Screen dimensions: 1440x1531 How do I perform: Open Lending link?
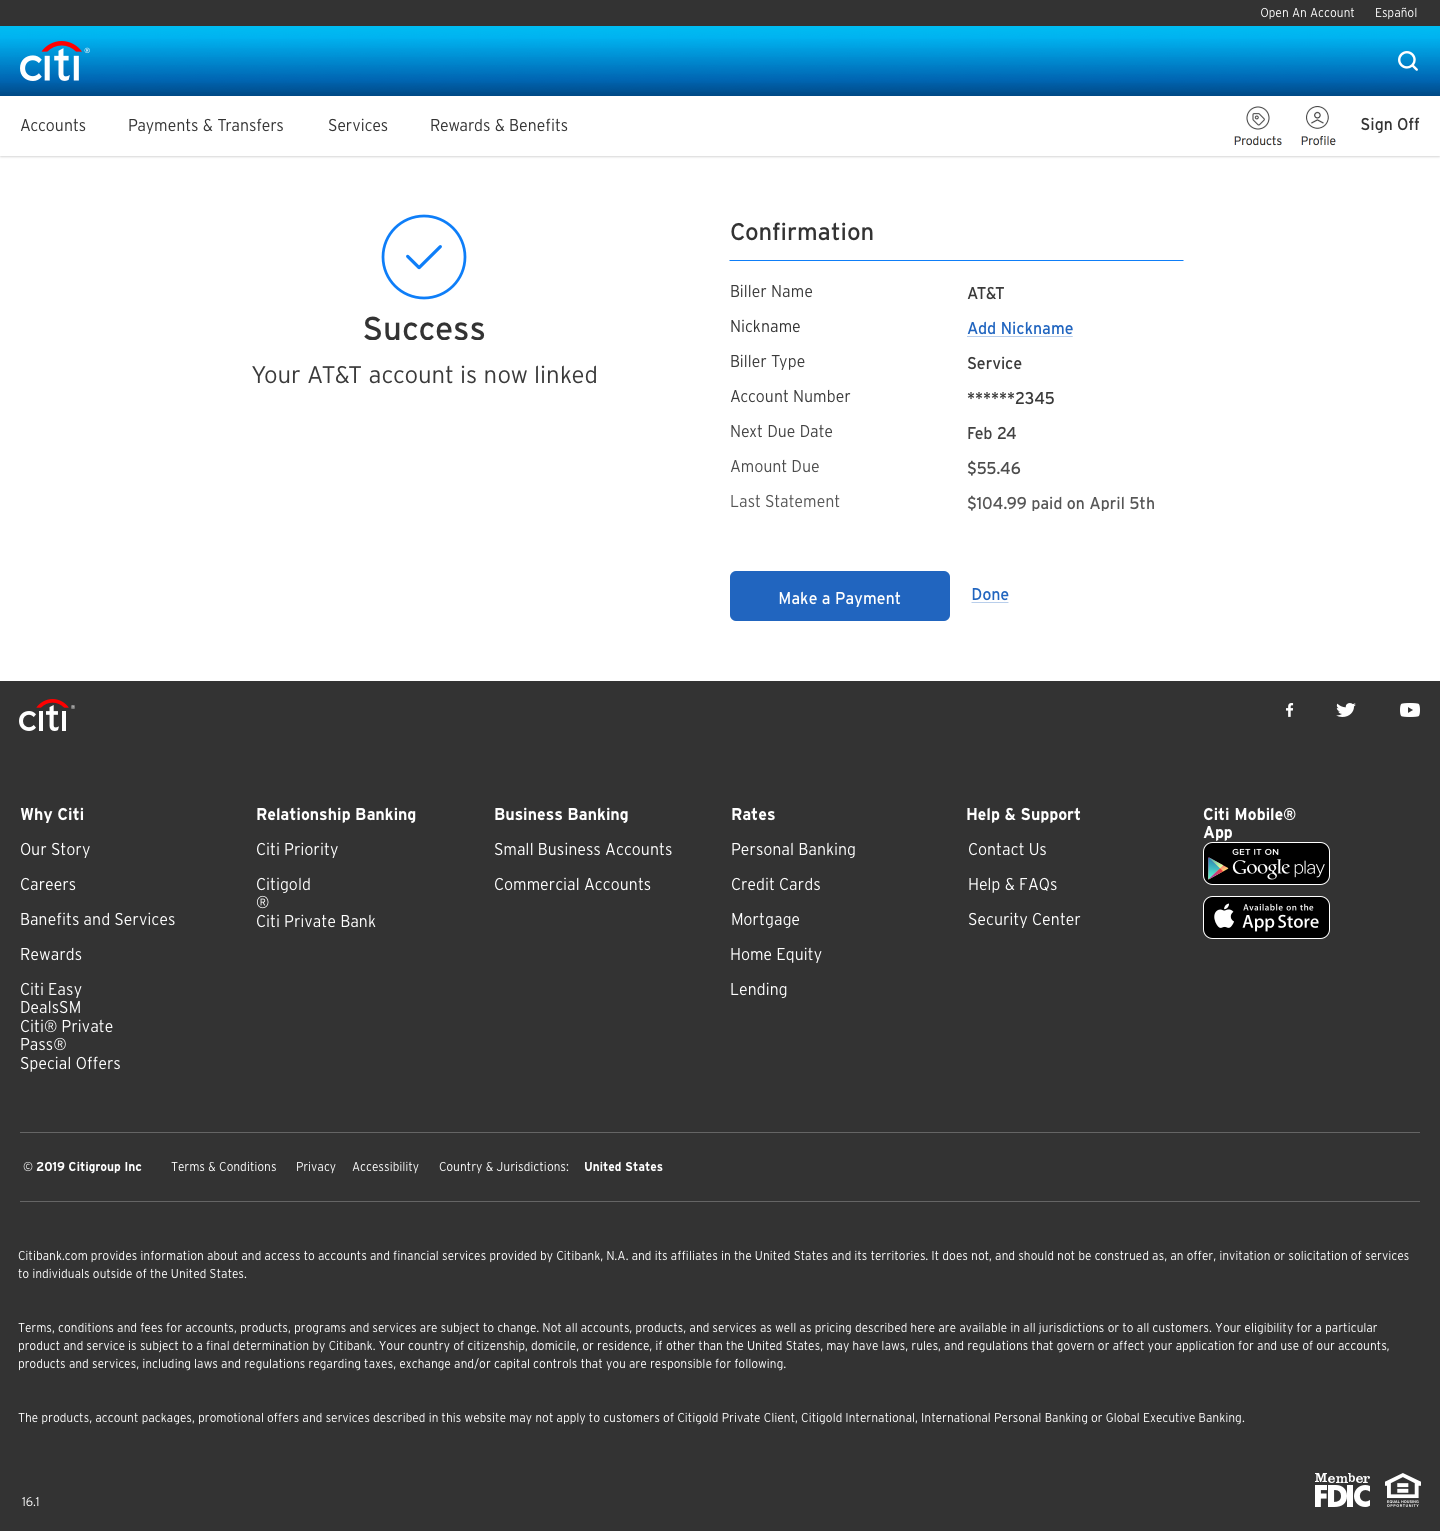758,989
